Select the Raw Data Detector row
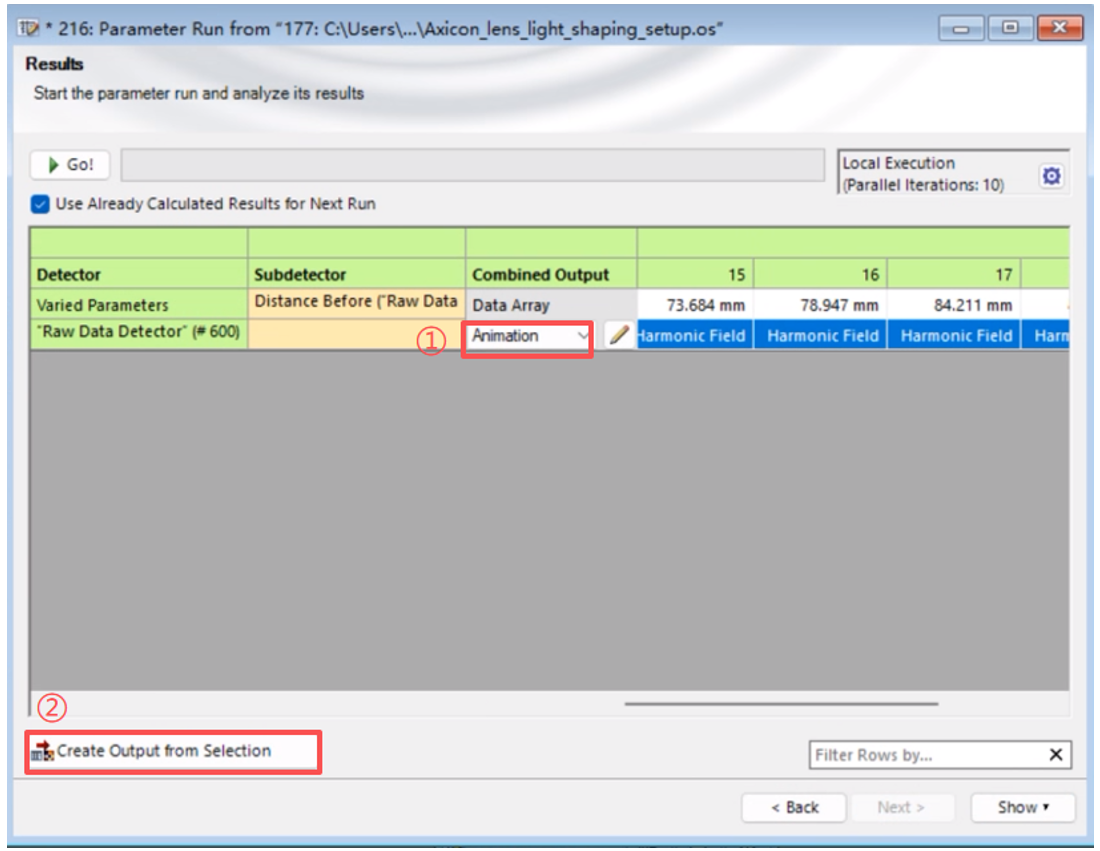 point(138,333)
